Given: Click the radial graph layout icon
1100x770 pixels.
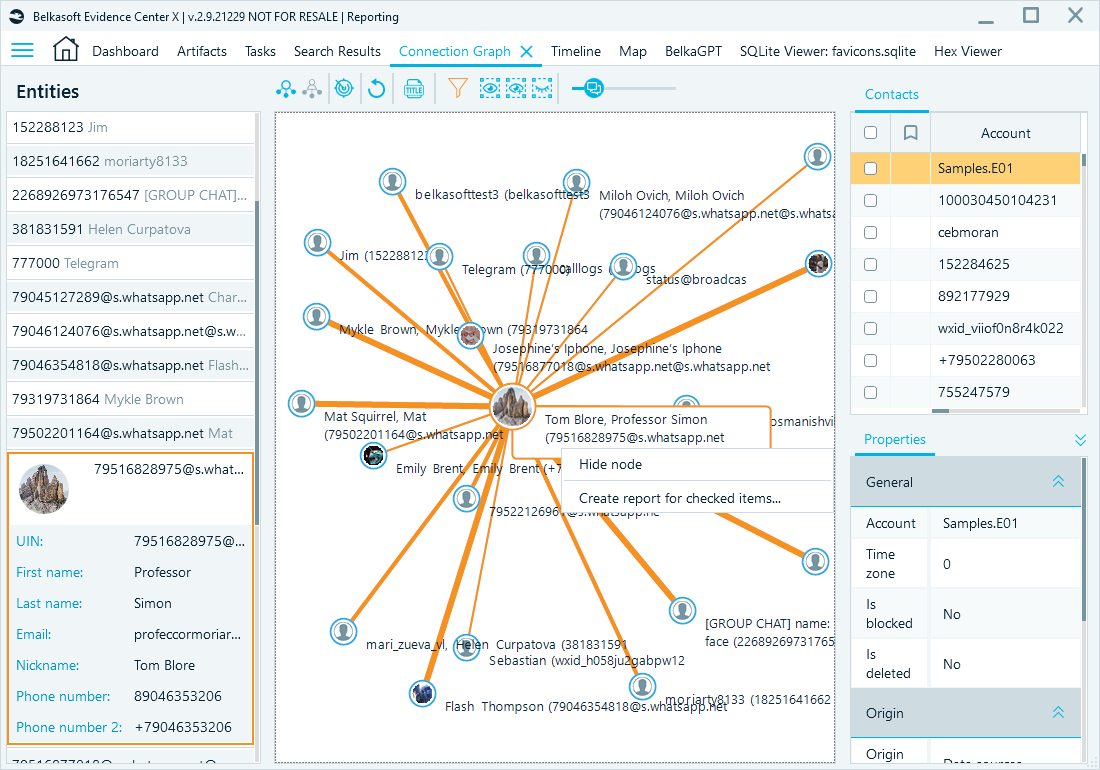Looking at the screenshot, I should click(x=287, y=88).
